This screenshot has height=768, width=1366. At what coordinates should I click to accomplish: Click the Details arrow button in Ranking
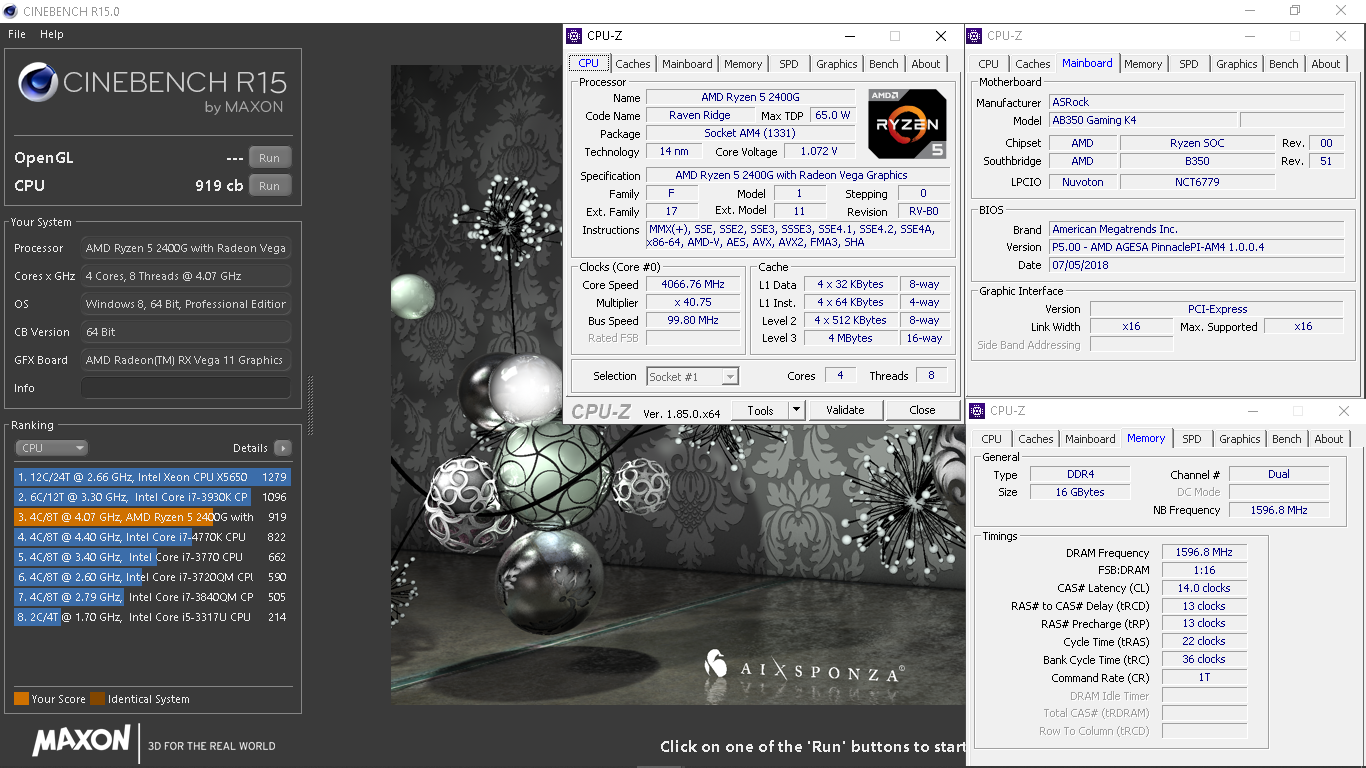[x=283, y=448]
